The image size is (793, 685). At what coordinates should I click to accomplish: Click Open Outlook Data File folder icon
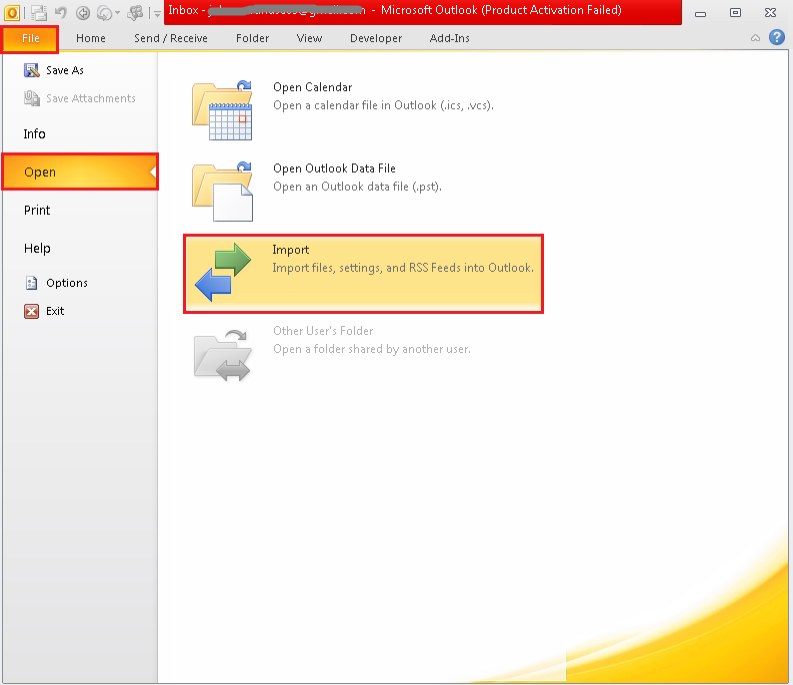point(223,192)
